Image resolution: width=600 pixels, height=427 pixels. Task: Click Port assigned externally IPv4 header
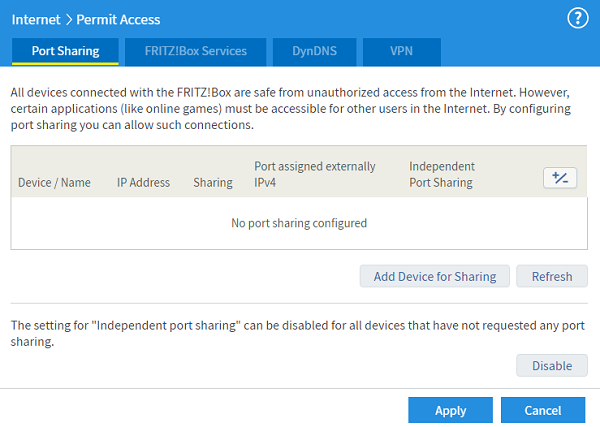315,174
